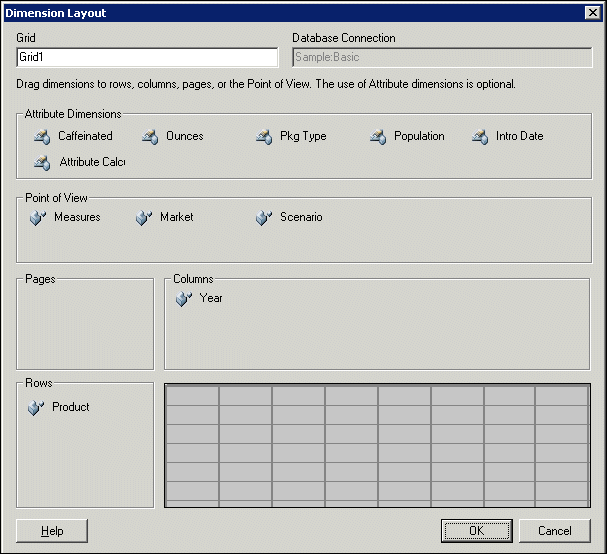607x554 pixels.
Task: Open Help for Dimension Layout
Action: (x=52, y=531)
